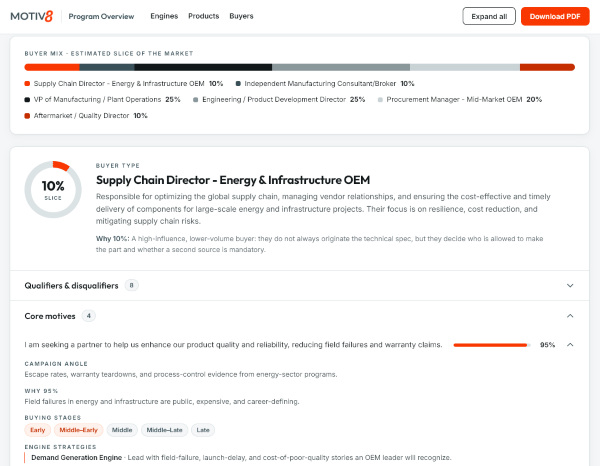Click the '95%' motive score value
This screenshot has height=466, width=600.
click(x=547, y=345)
